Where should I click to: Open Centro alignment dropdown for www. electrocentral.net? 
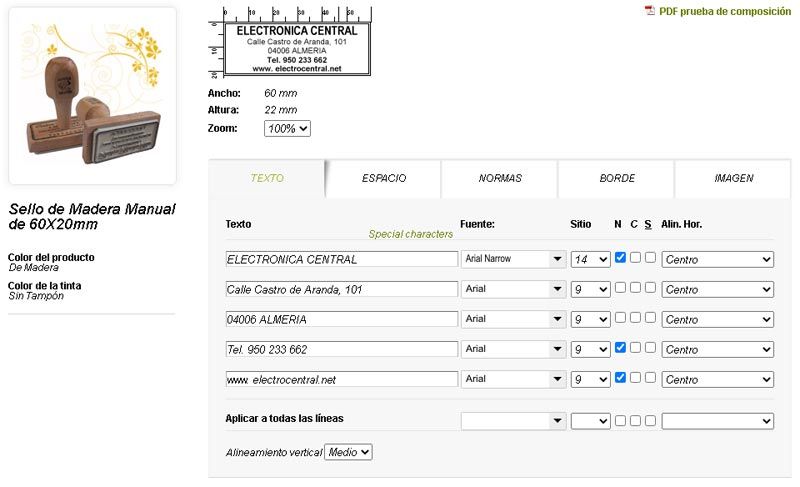point(717,379)
